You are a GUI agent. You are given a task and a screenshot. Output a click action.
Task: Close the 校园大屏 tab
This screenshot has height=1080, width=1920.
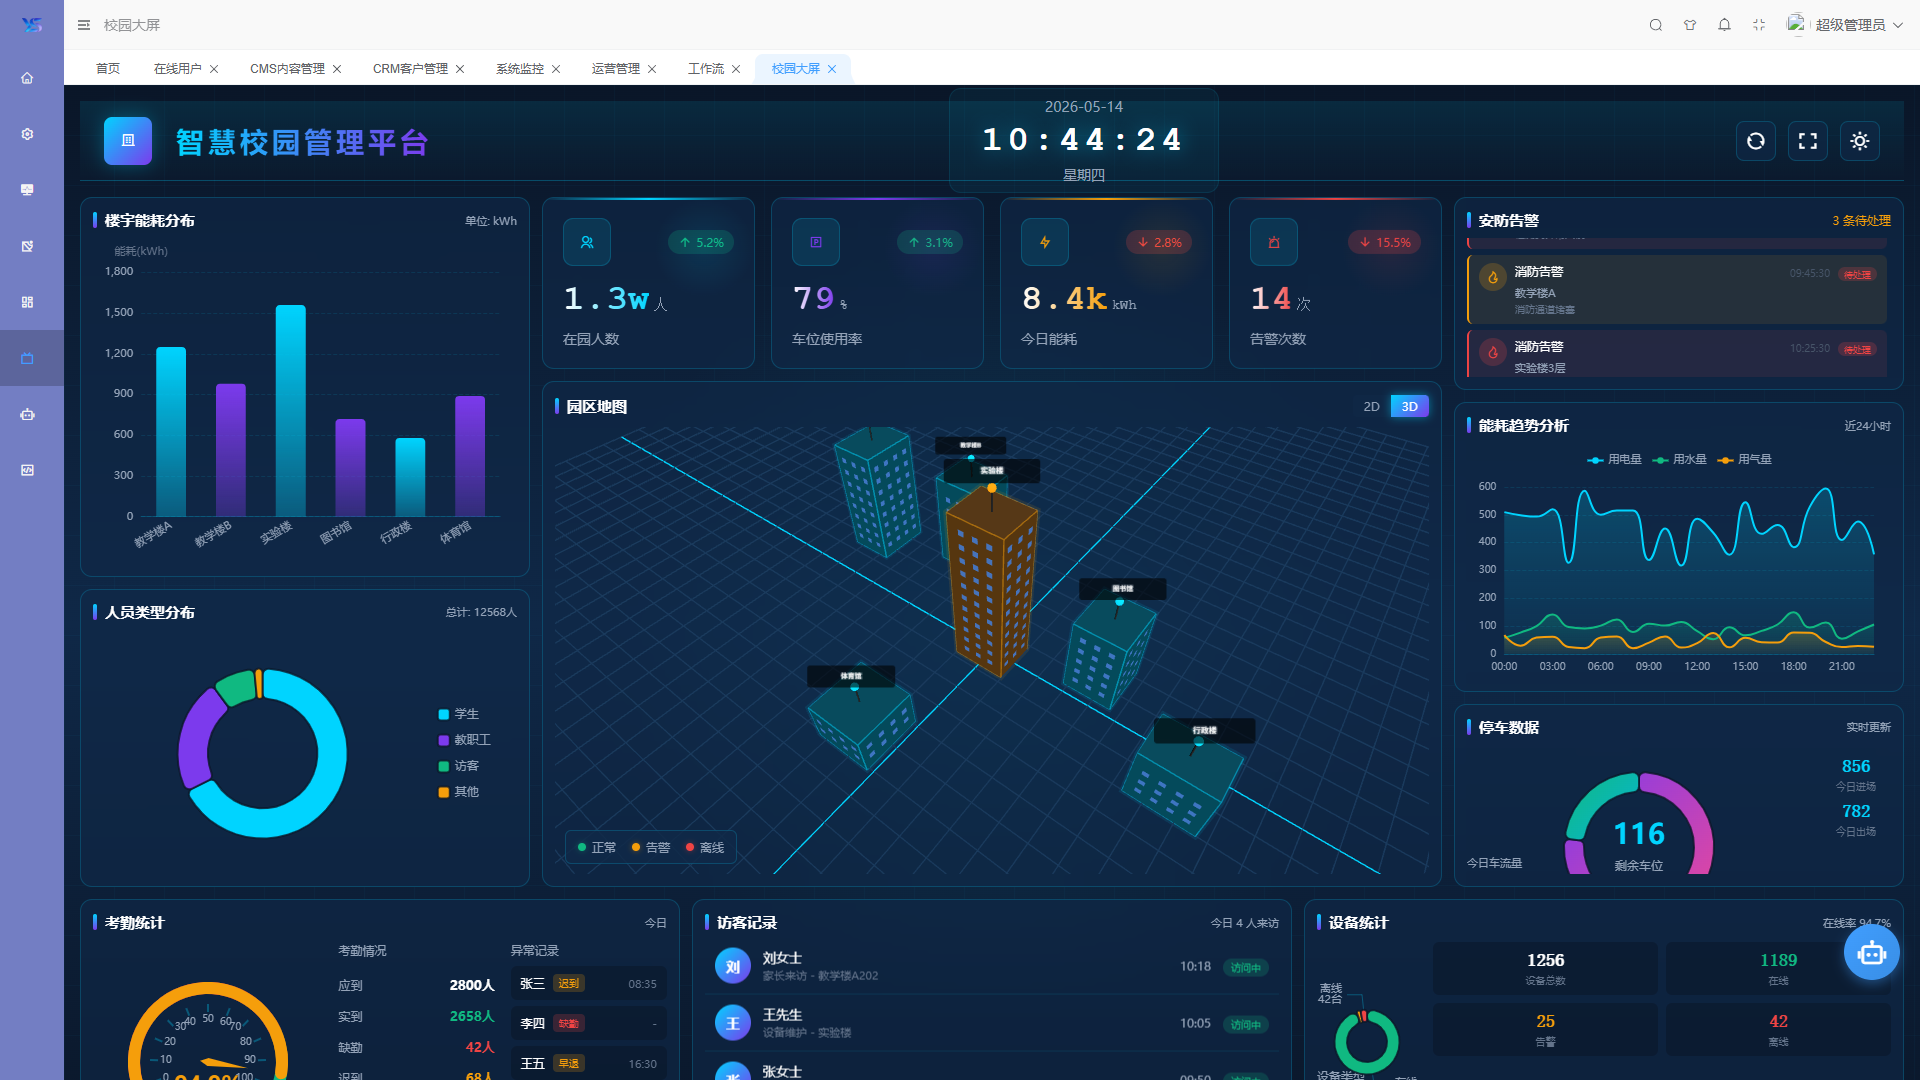click(x=832, y=69)
